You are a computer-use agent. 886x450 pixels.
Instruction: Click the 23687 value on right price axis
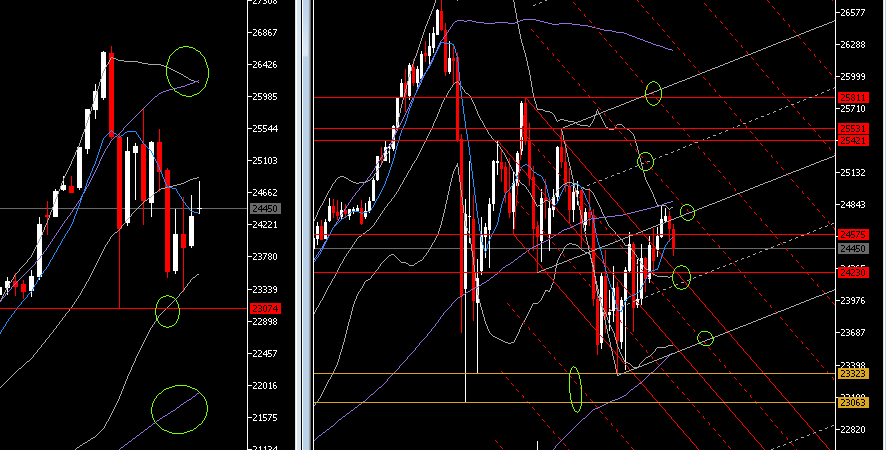pyautogui.click(x=853, y=333)
